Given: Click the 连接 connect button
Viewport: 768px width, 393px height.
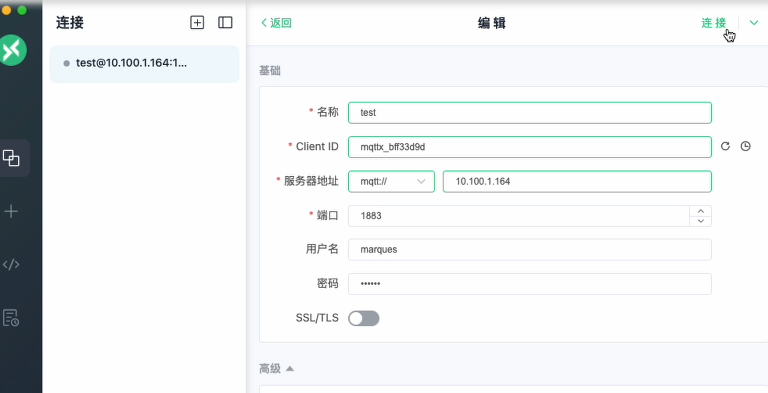Looking at the screenshot, I should click(714, 23).
